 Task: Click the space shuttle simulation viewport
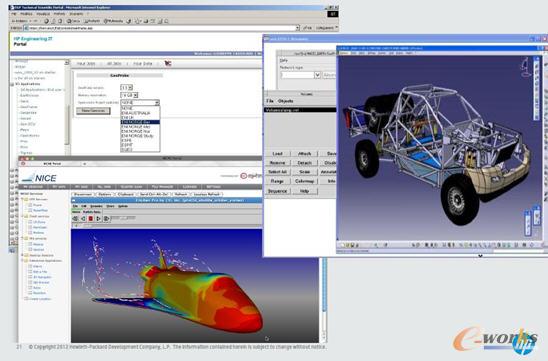coord(195,286)
